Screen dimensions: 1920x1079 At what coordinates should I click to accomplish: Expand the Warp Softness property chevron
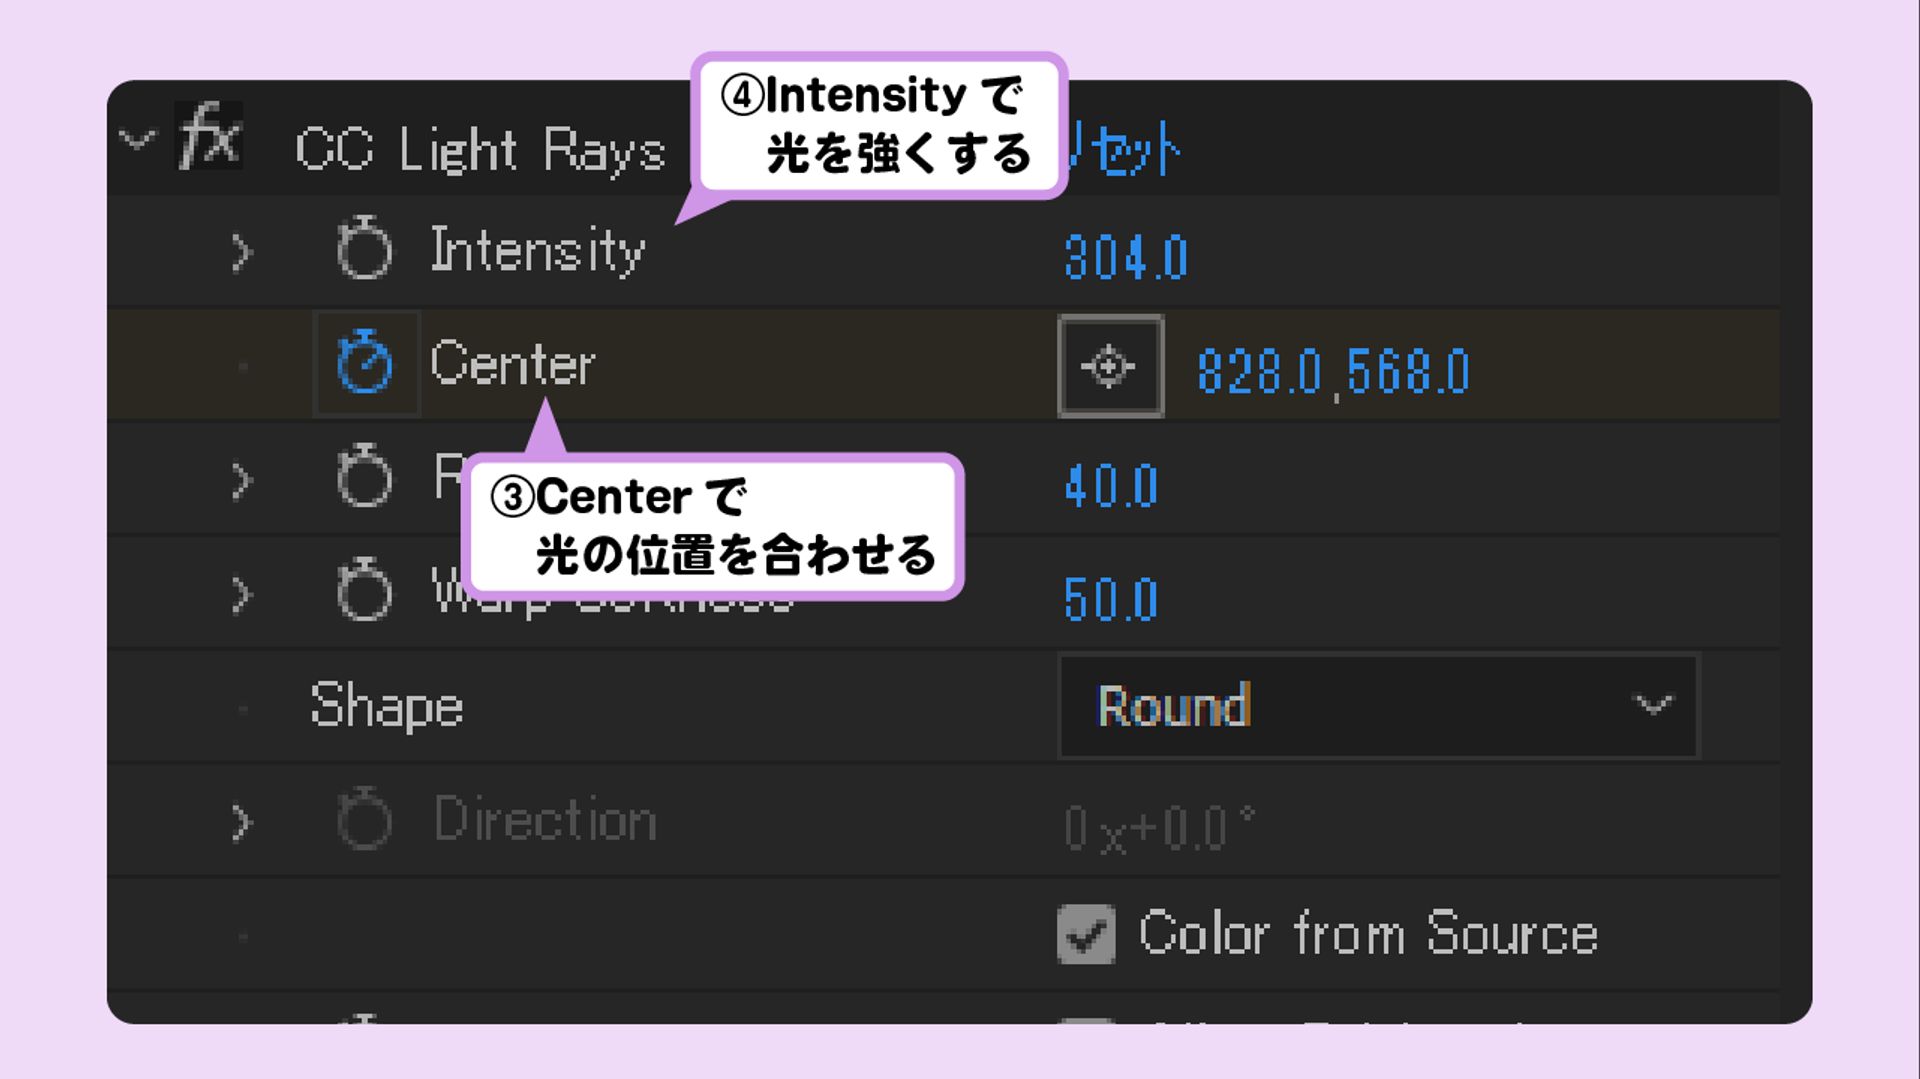pos(241,595)
